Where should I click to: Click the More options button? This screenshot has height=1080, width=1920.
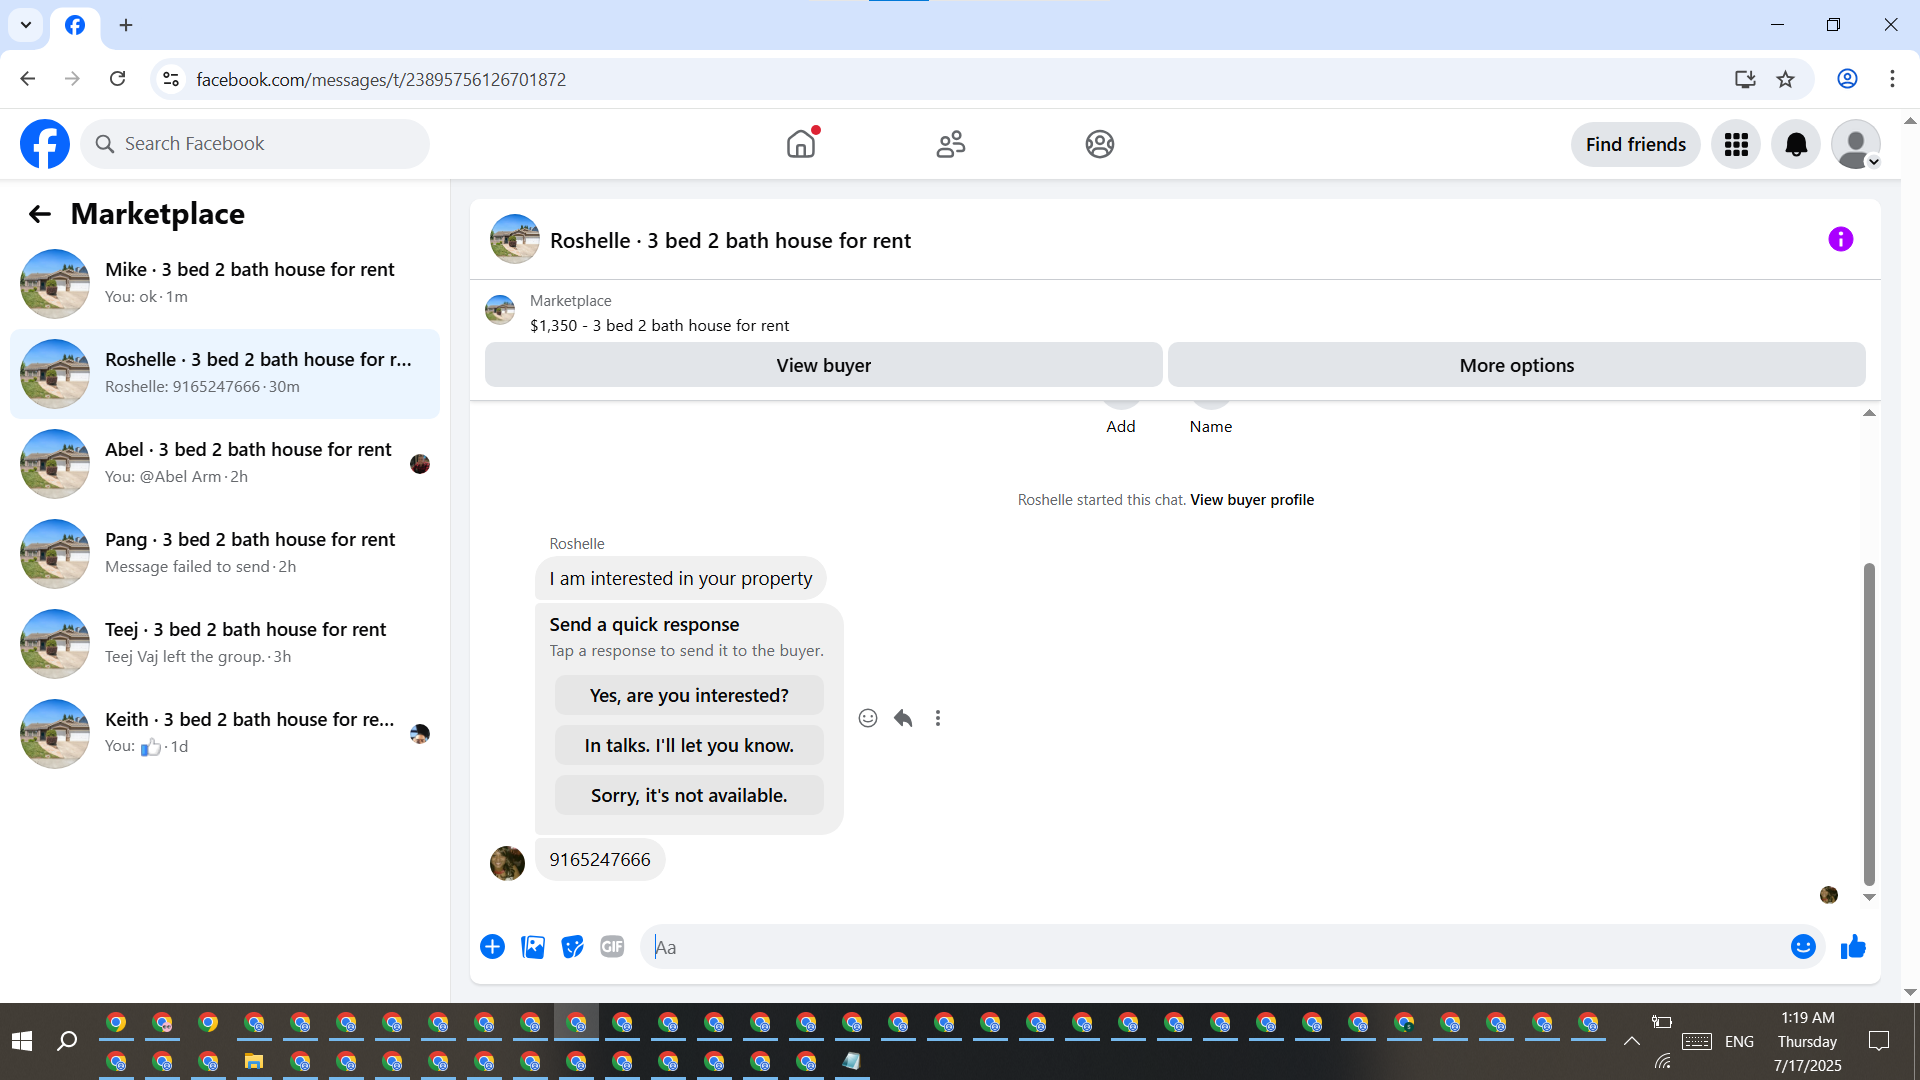pos(1516,365)
